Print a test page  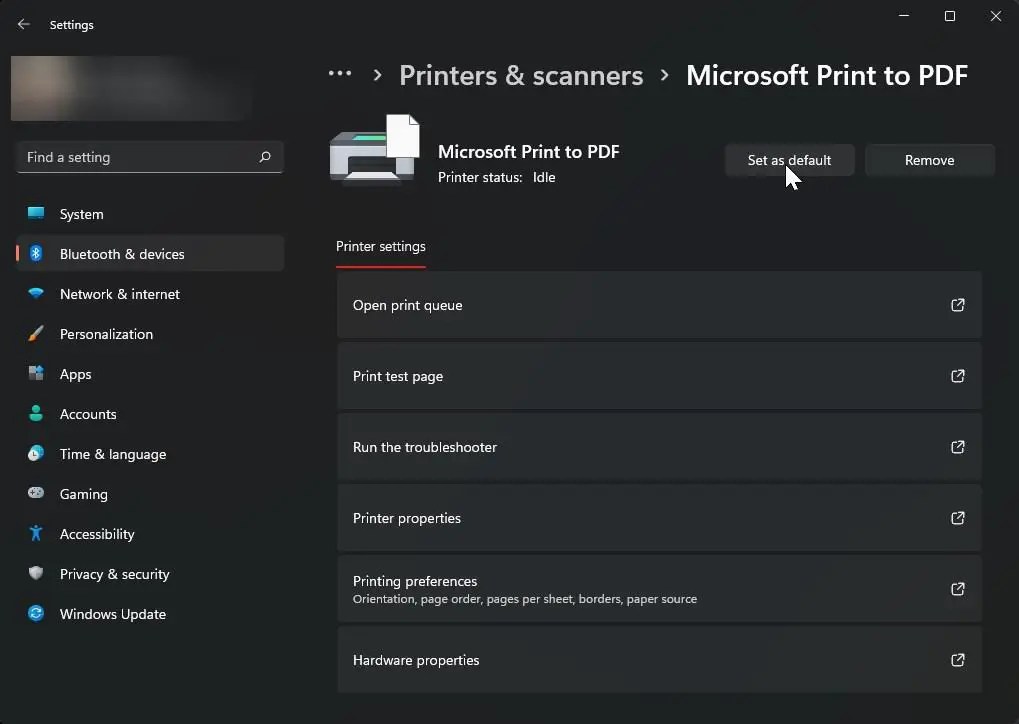(659, 376)
